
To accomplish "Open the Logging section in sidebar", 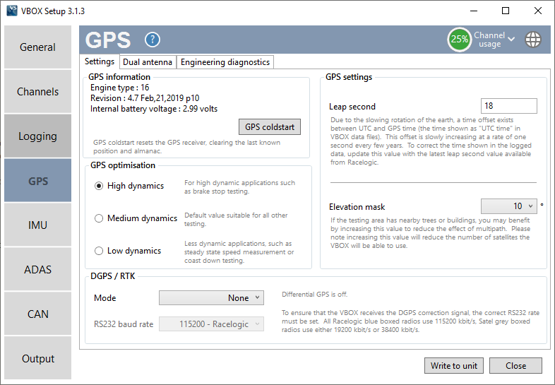I will pos(38,136).
